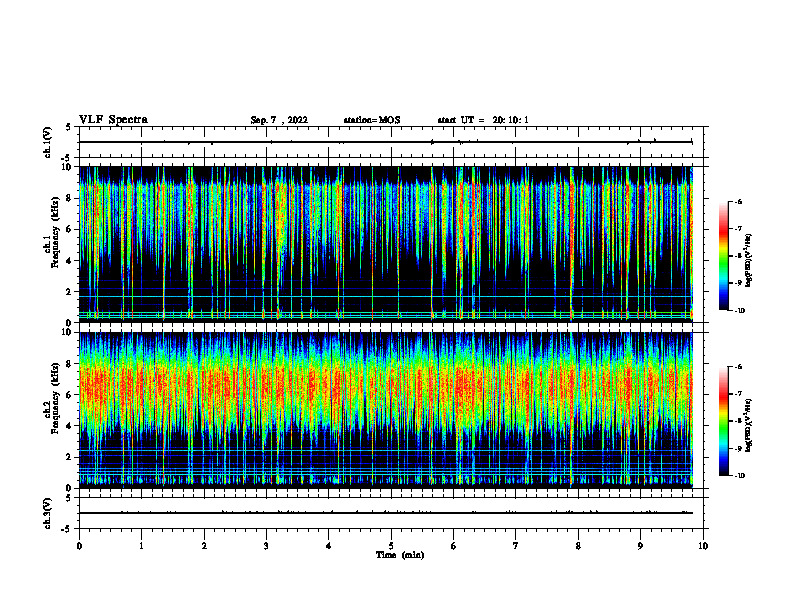This screenshot has width=792, height=612.
Task: Click the "-7" tick on ch.2 color bar
Action: 738,394
